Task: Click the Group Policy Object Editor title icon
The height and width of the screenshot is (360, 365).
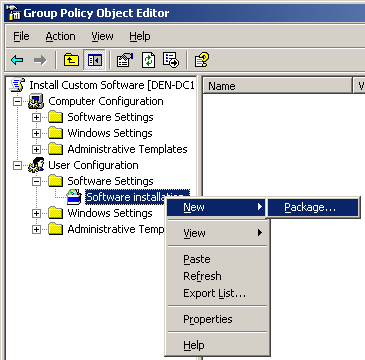Action: point(13,13)
